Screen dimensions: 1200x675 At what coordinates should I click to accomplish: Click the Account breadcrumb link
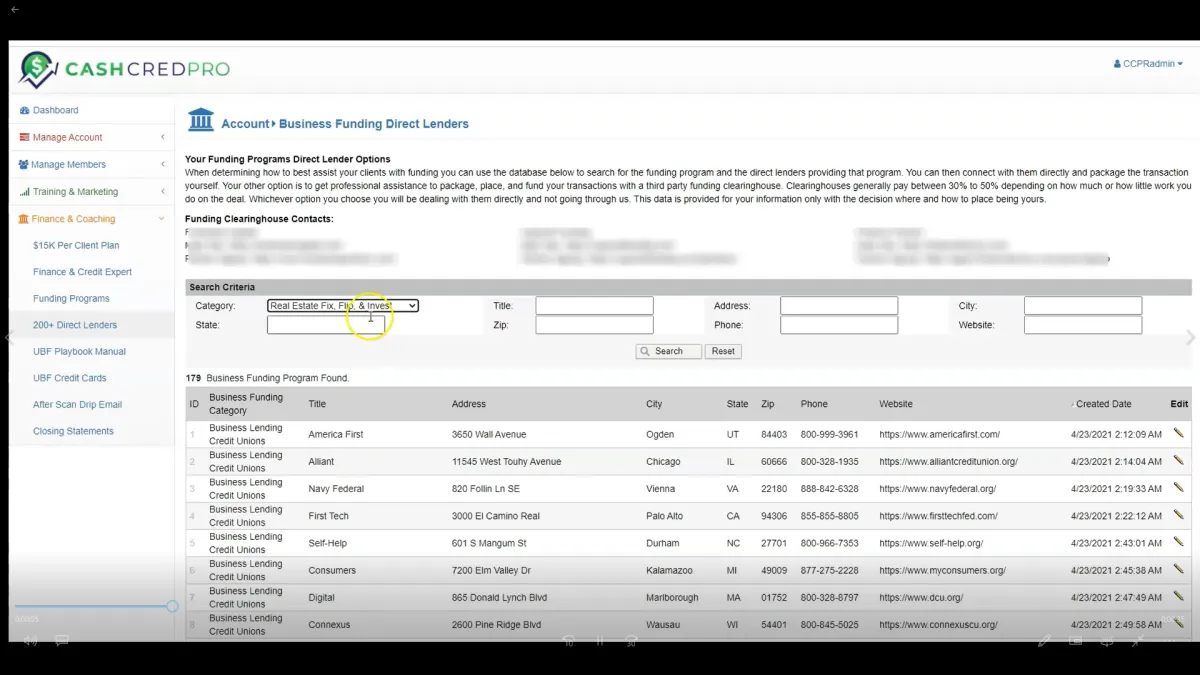point(245,124)
